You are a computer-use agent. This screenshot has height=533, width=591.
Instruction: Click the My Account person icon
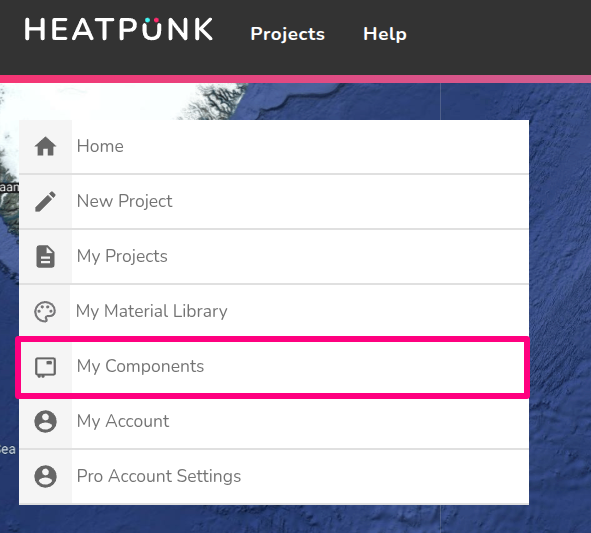click(46, 421)
